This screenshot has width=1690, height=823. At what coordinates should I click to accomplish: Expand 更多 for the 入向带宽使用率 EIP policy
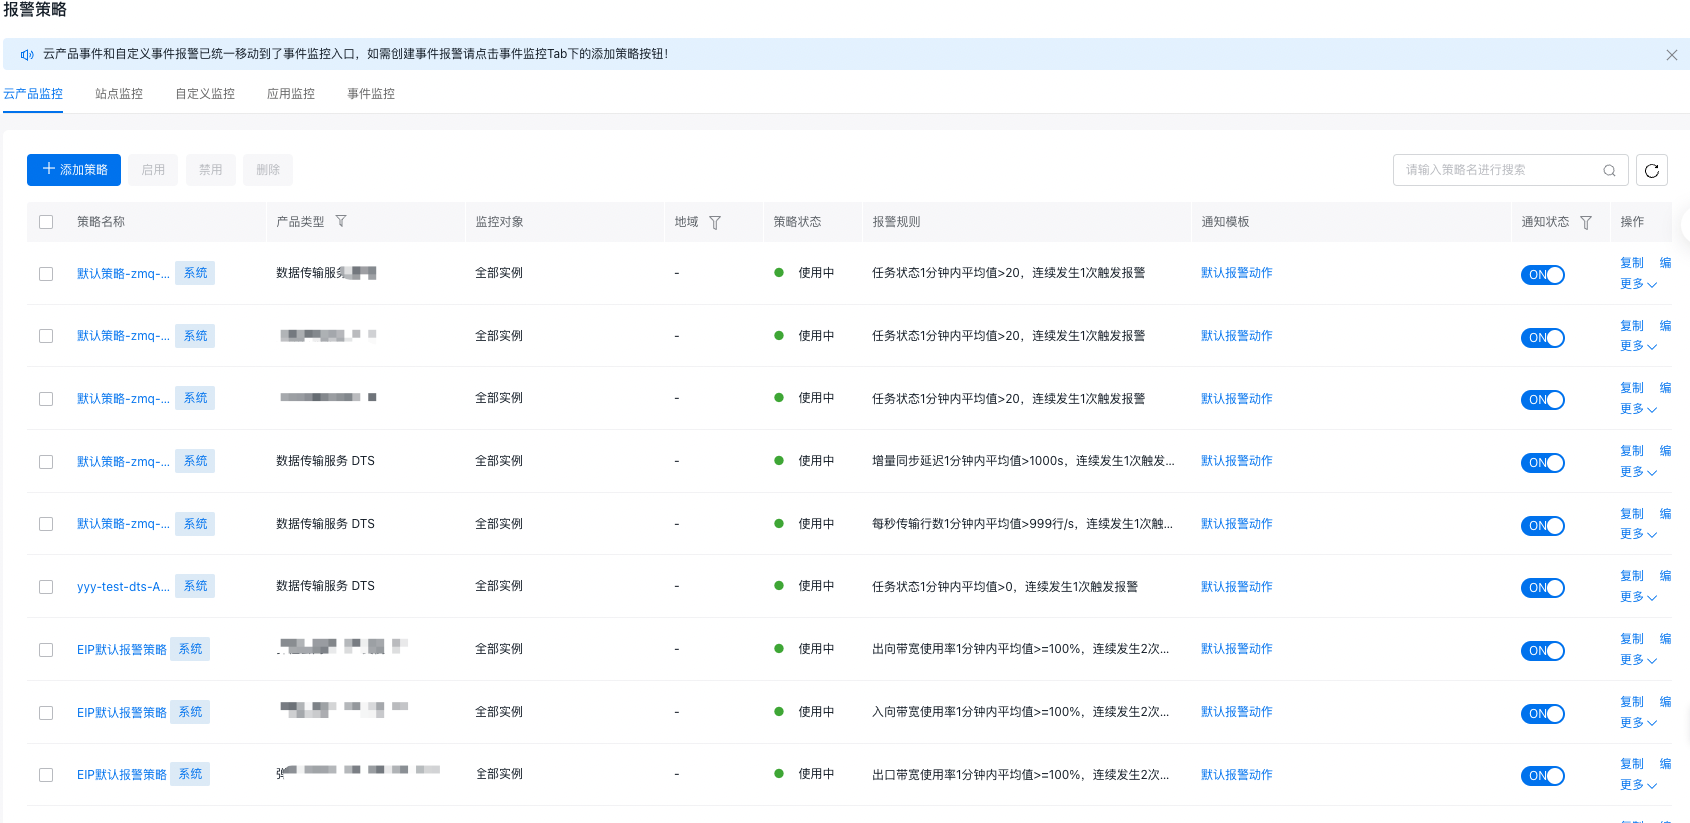[x=1638, y=723]
